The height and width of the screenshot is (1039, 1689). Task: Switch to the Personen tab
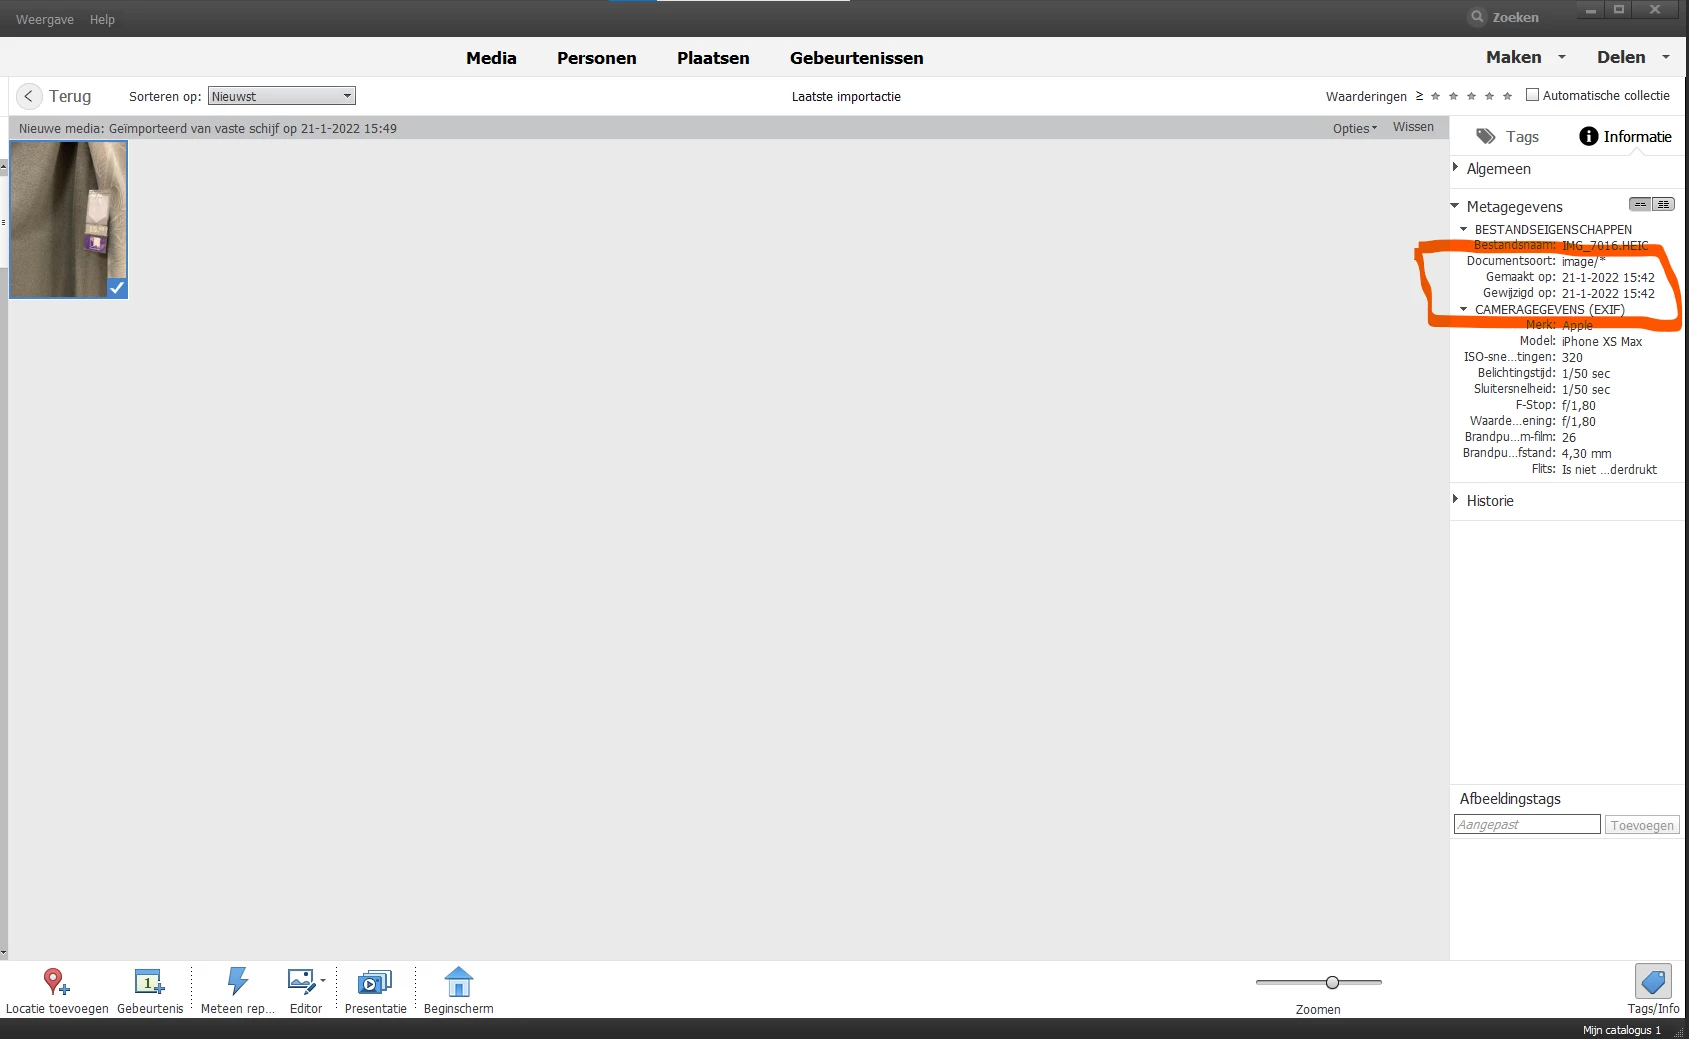[x=597, y=58]
